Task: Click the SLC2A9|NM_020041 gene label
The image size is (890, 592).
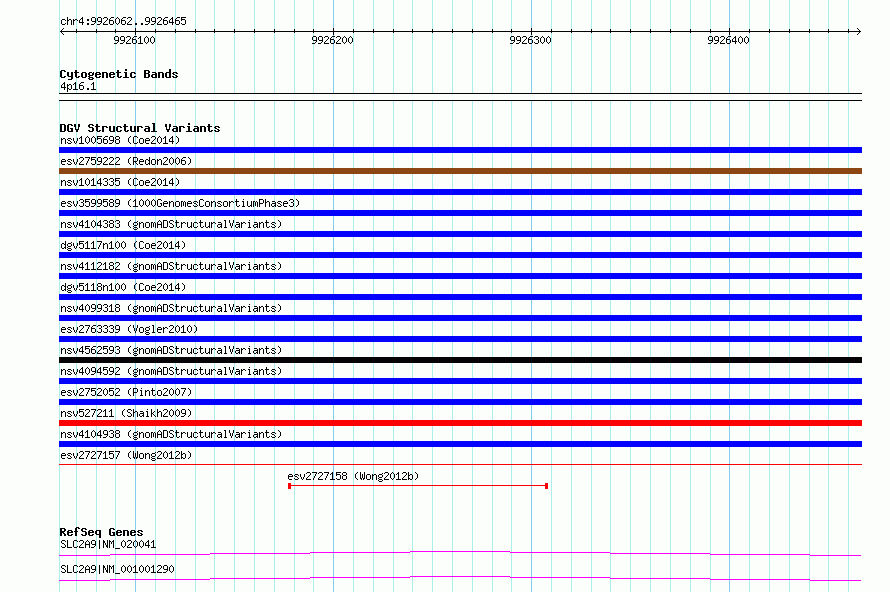Action: coord(108,544)
